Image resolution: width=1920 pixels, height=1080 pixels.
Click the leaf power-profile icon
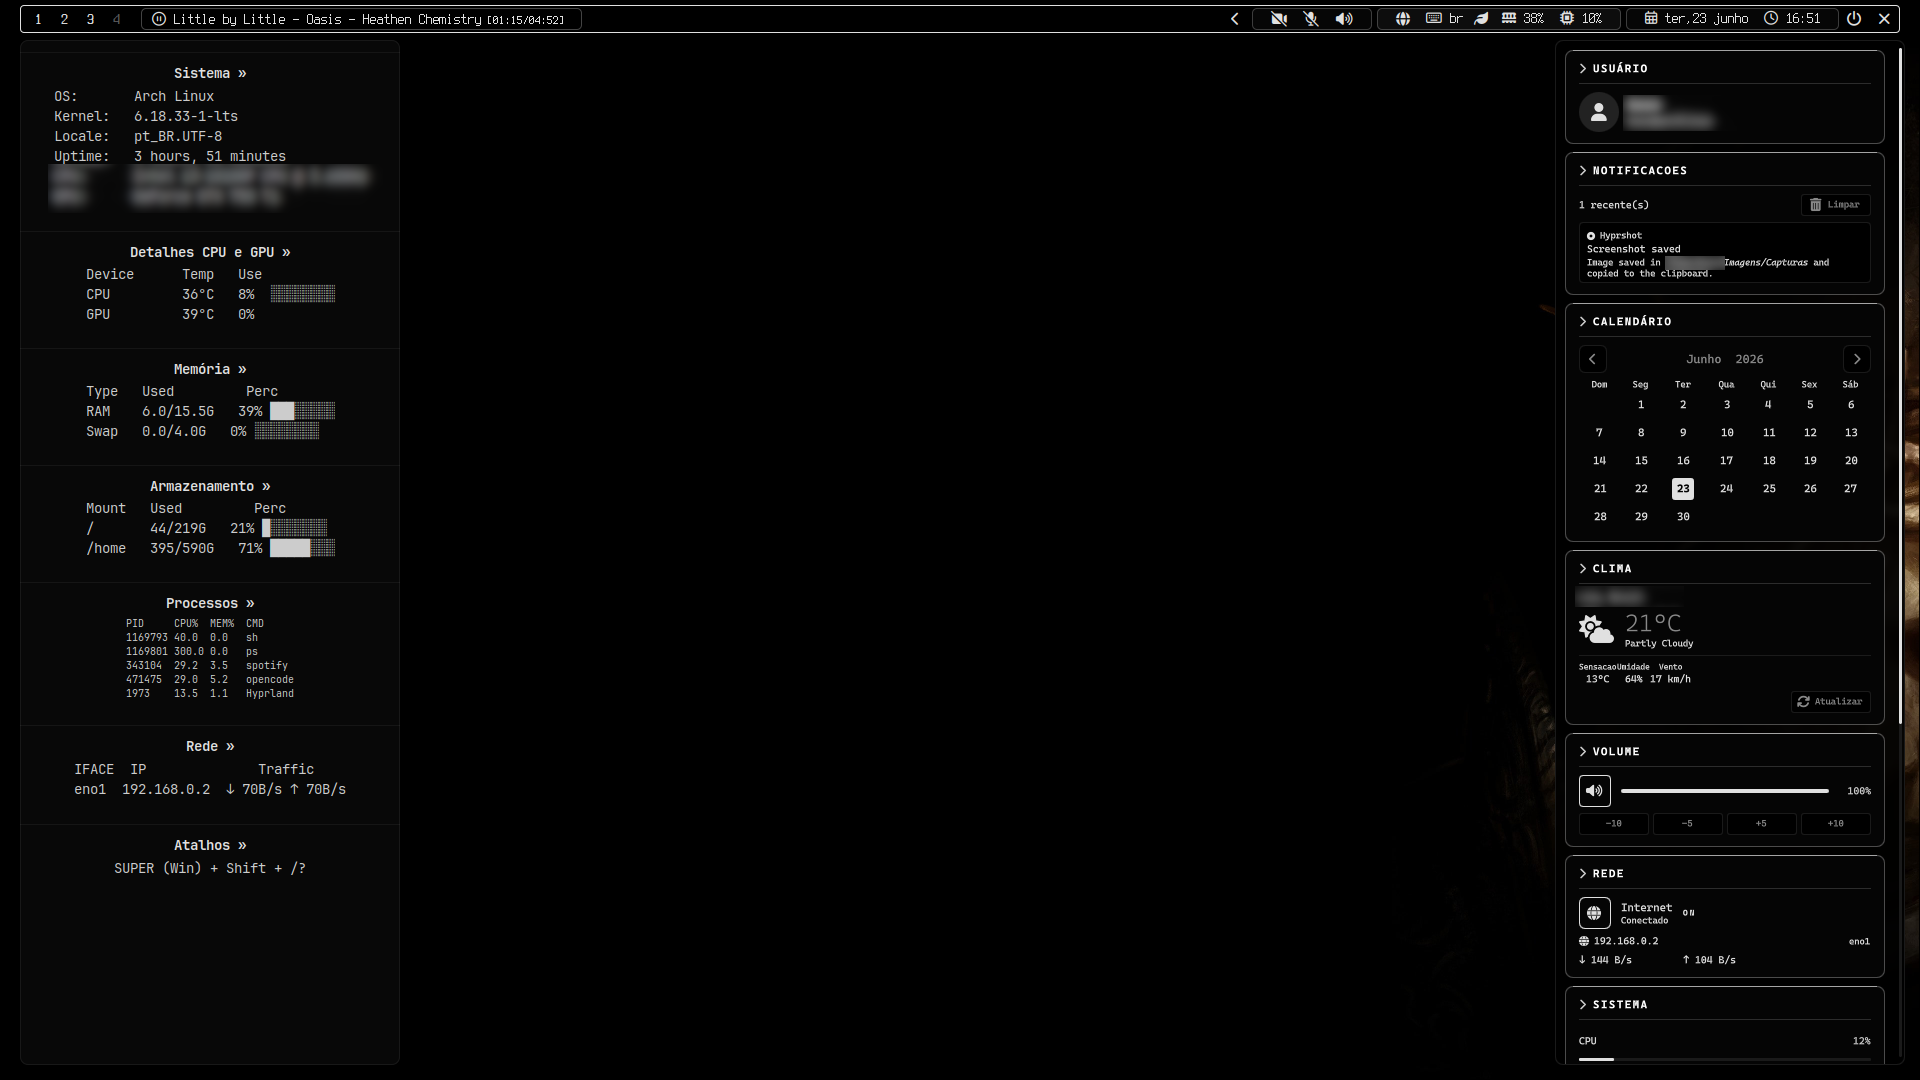(x=1482, y=19)
